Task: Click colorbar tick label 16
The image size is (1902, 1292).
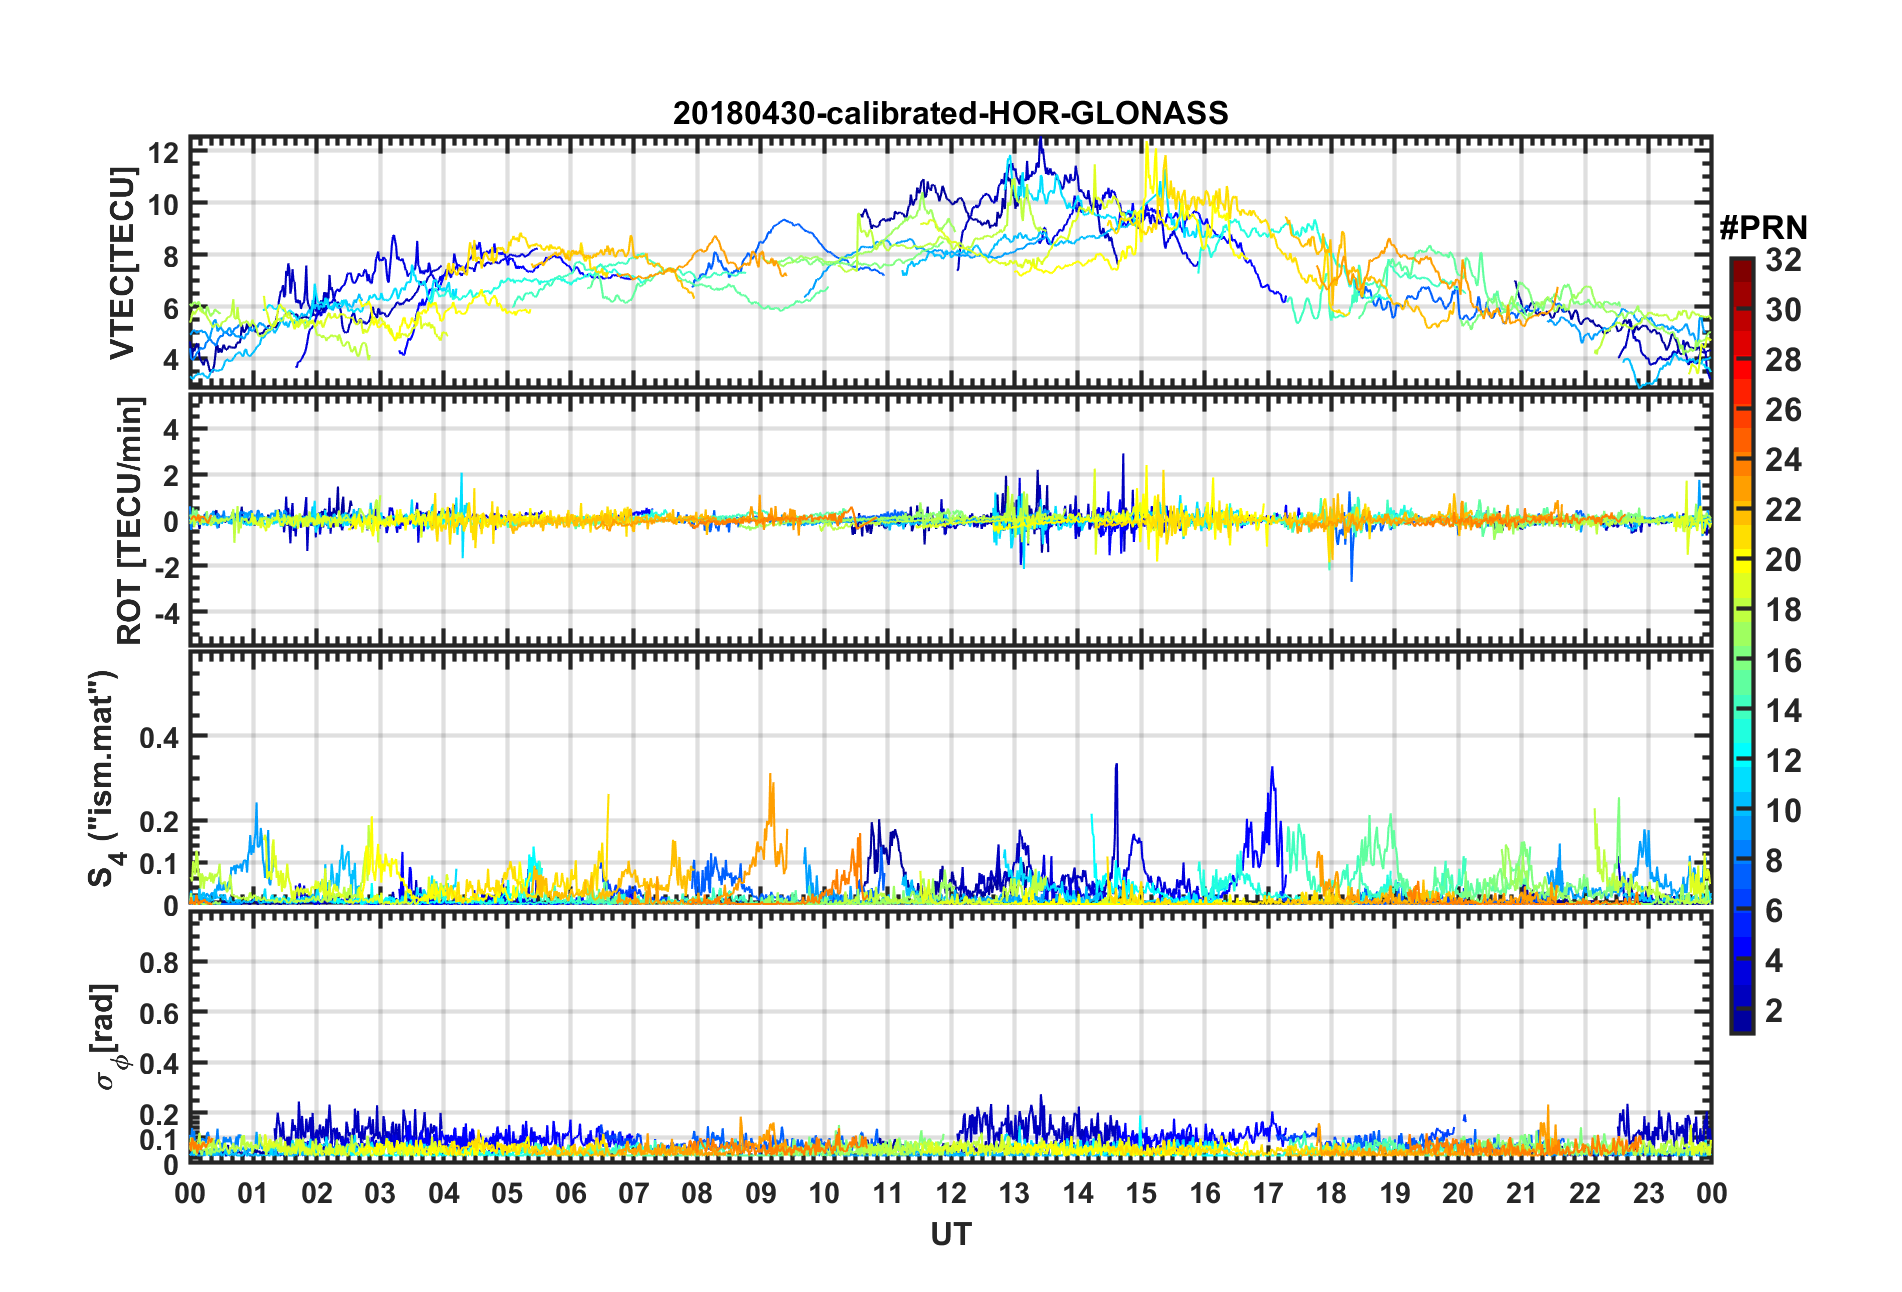Action: [x=1783, y=661]
